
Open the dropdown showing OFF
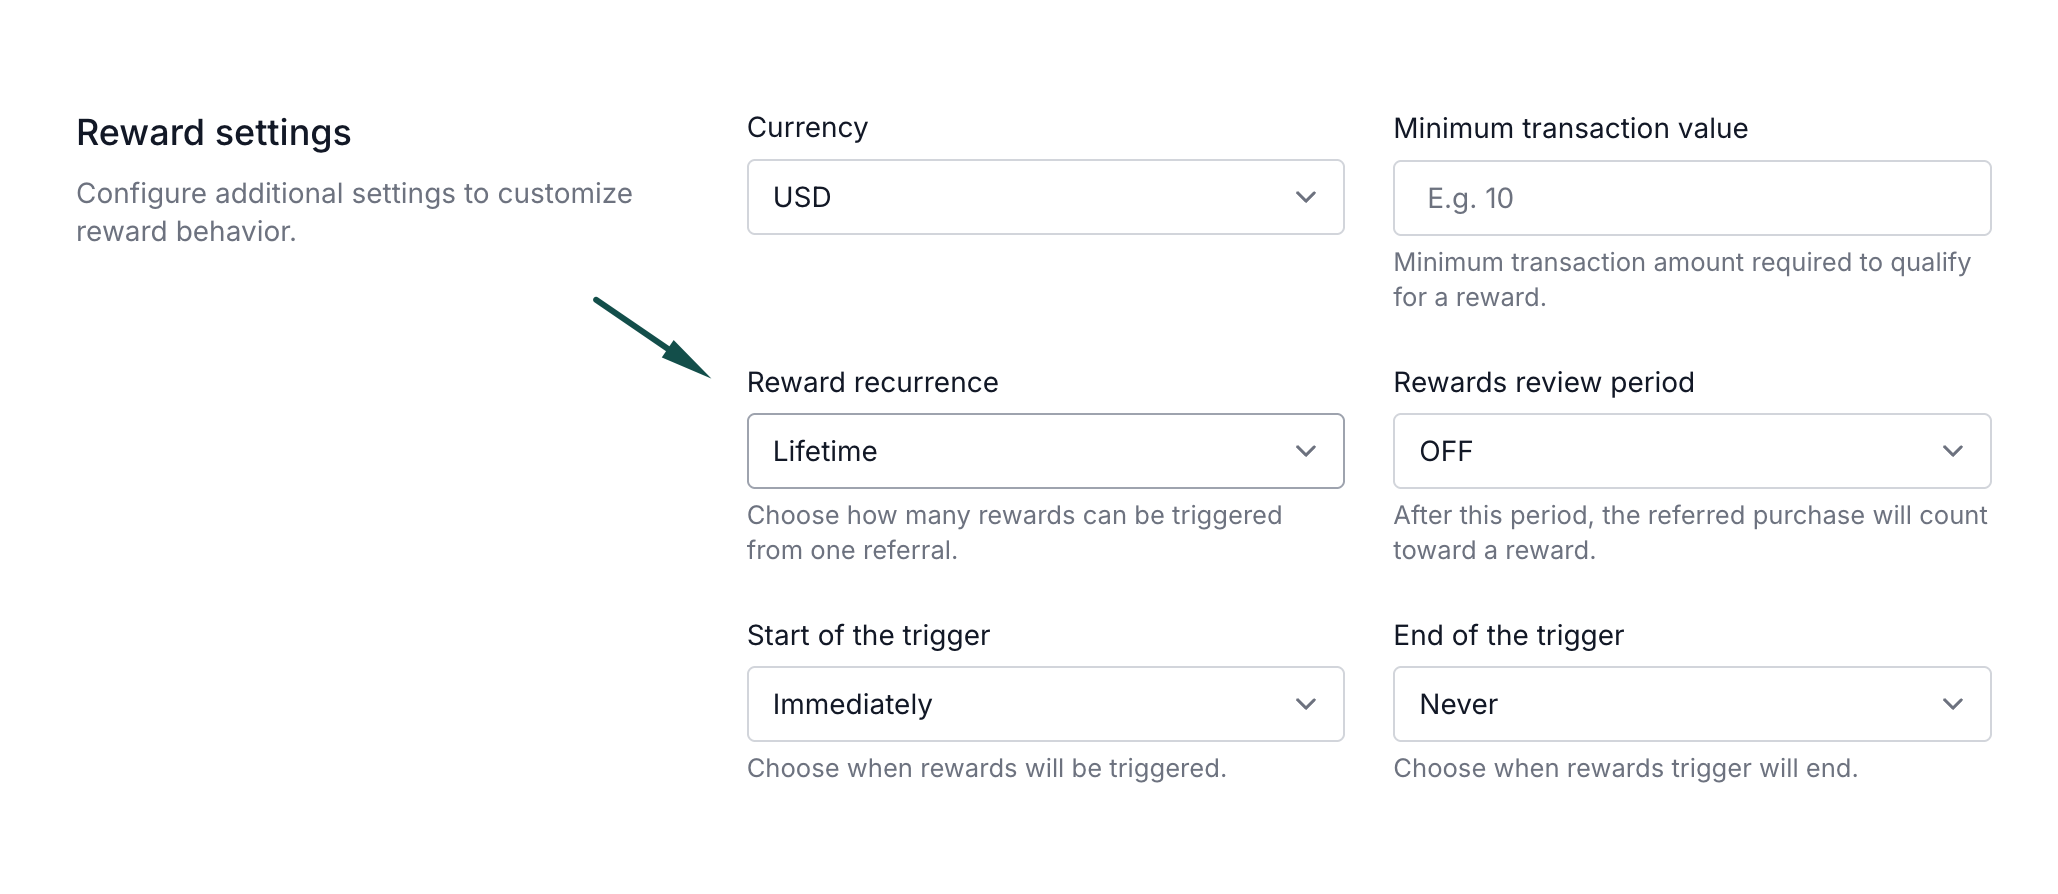[x=1690, y=451]
